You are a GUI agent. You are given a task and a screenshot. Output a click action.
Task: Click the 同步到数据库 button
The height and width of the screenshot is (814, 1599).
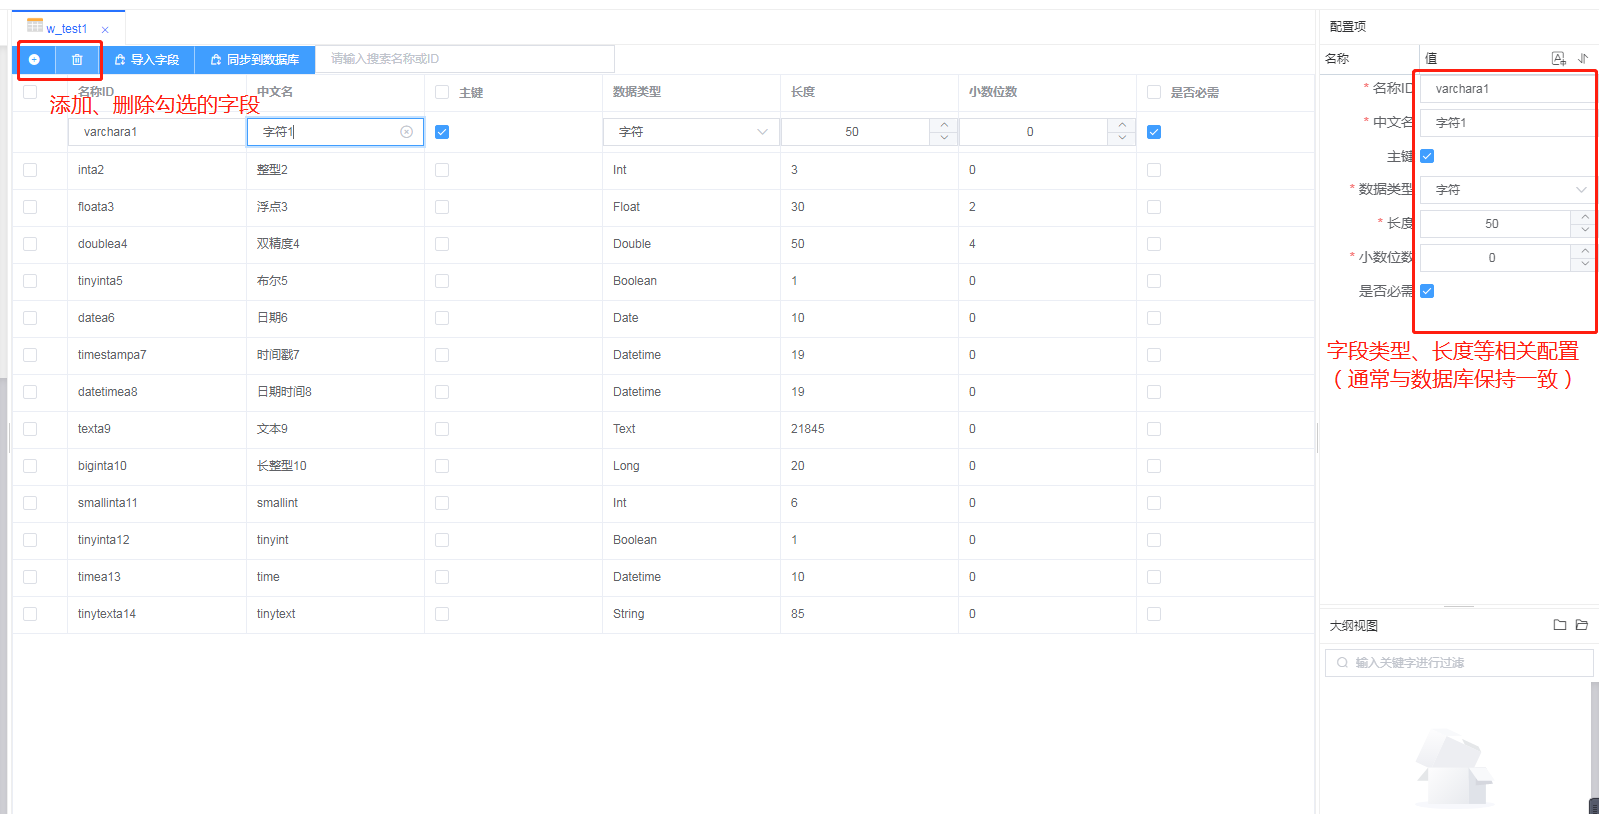pyautogui.click(x=255, y=60)
